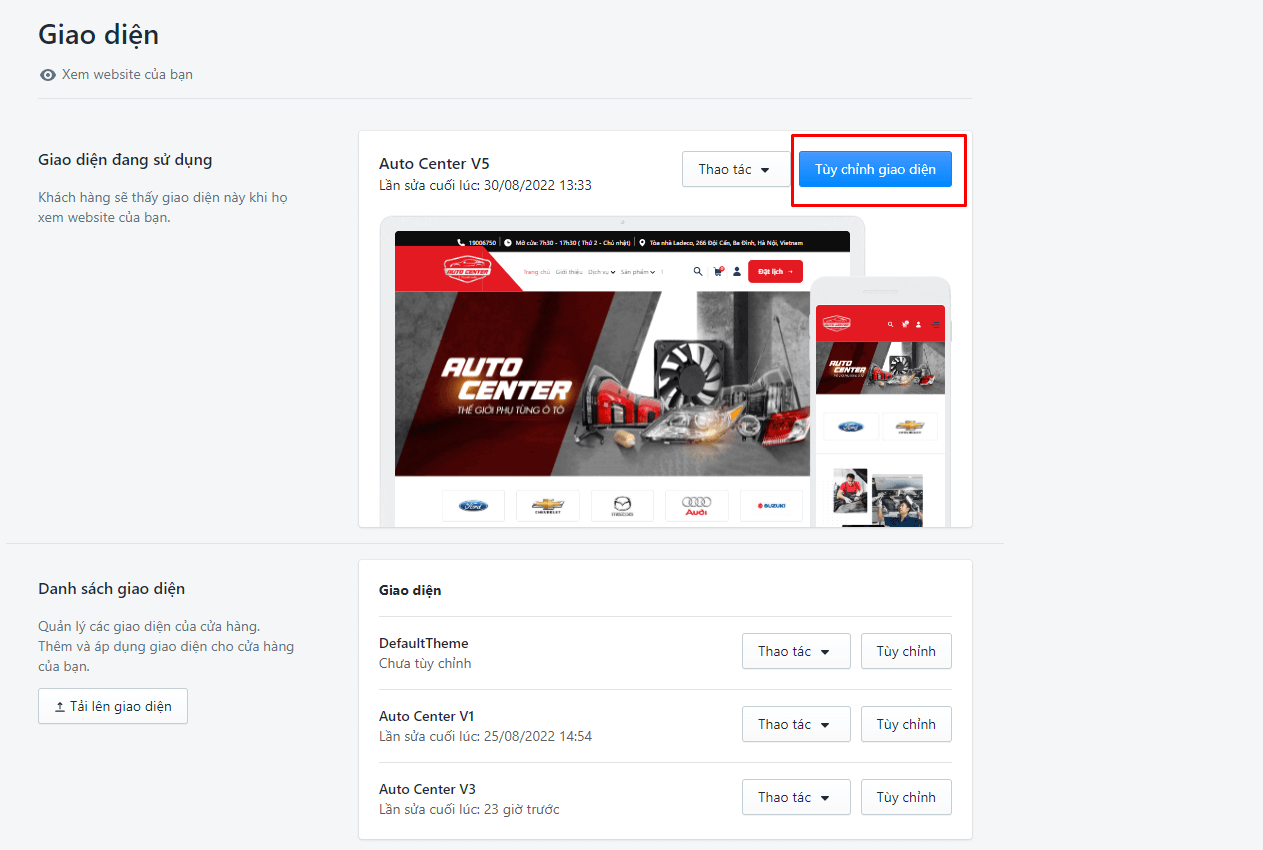Click Auto Center logo in desktop preview

click(x=467, y=269)
